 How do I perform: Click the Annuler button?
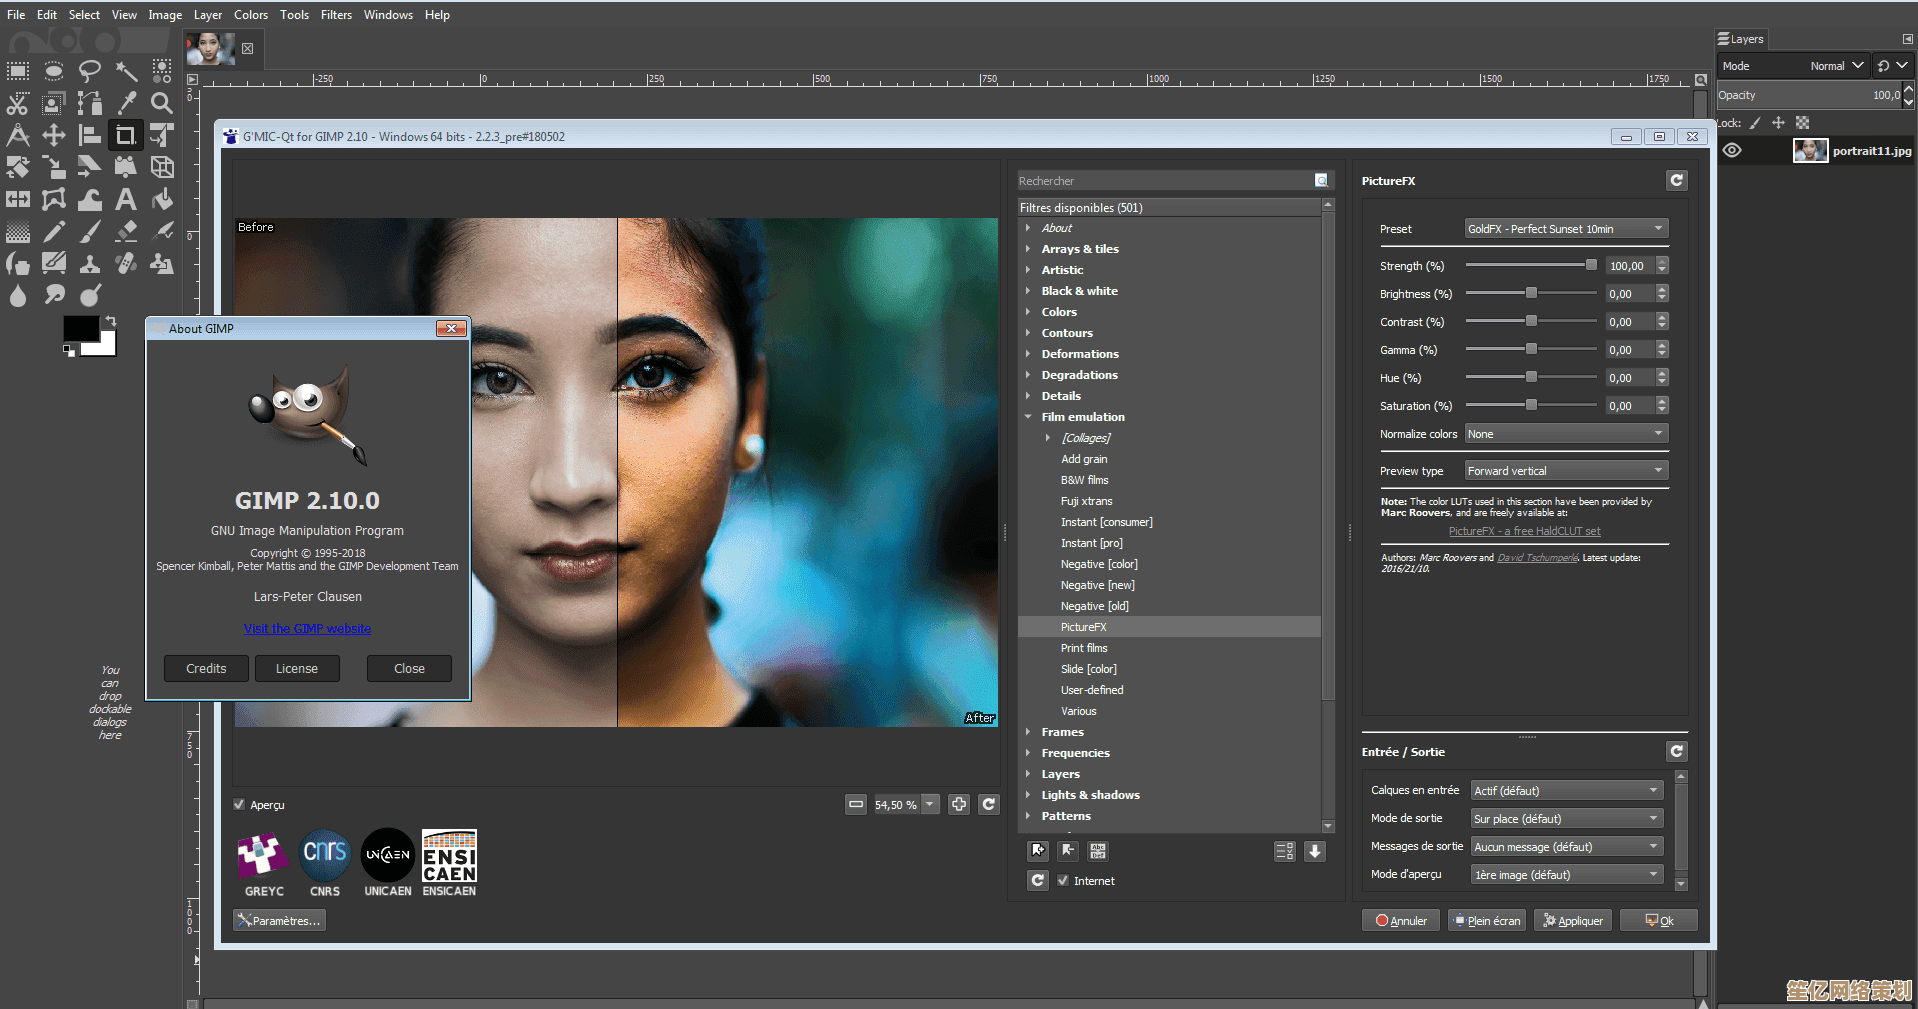[x=1401, y=921]
